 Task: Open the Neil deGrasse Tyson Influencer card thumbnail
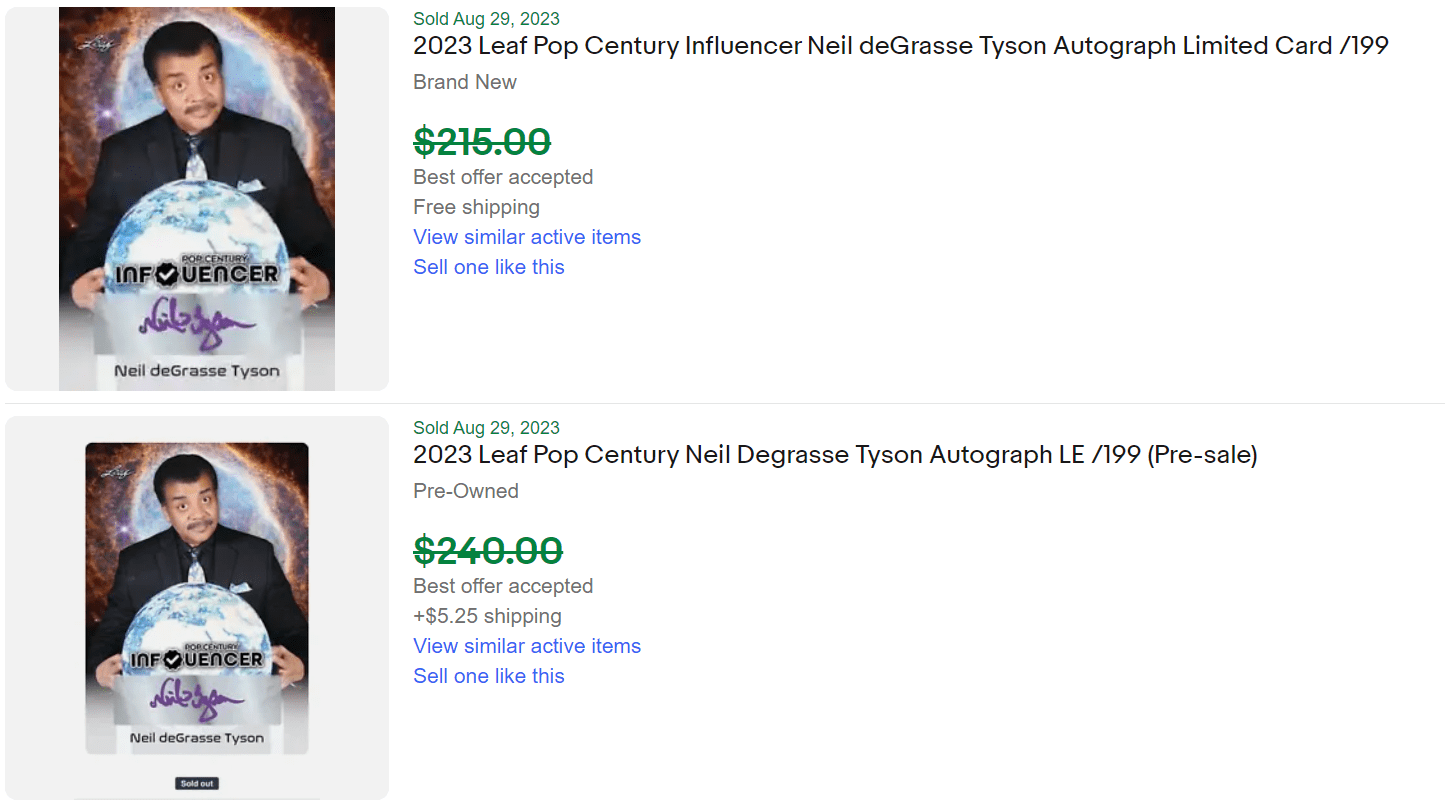tap(197, 197)
